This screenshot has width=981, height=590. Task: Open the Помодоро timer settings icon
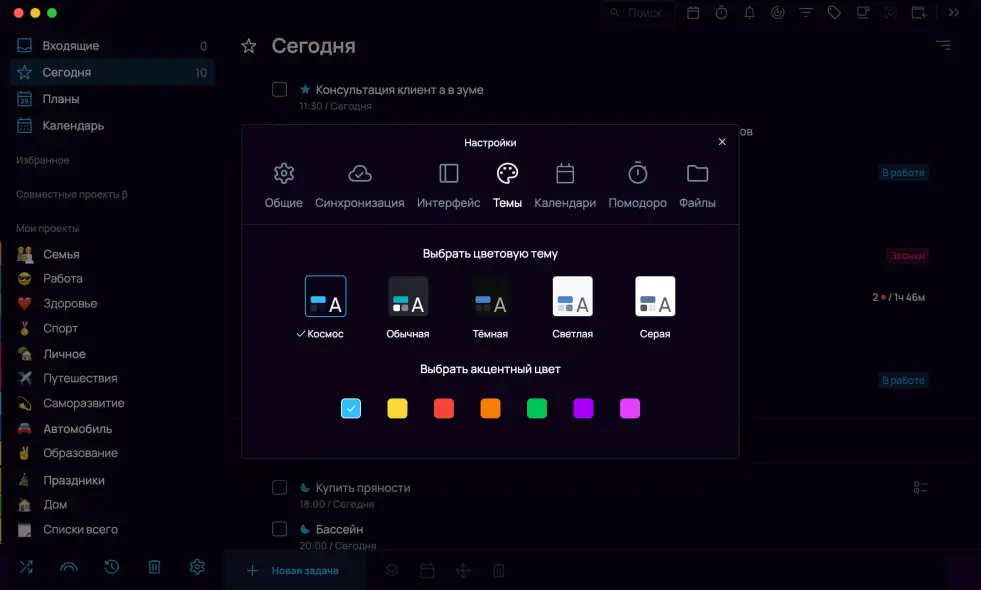(638, 174)
